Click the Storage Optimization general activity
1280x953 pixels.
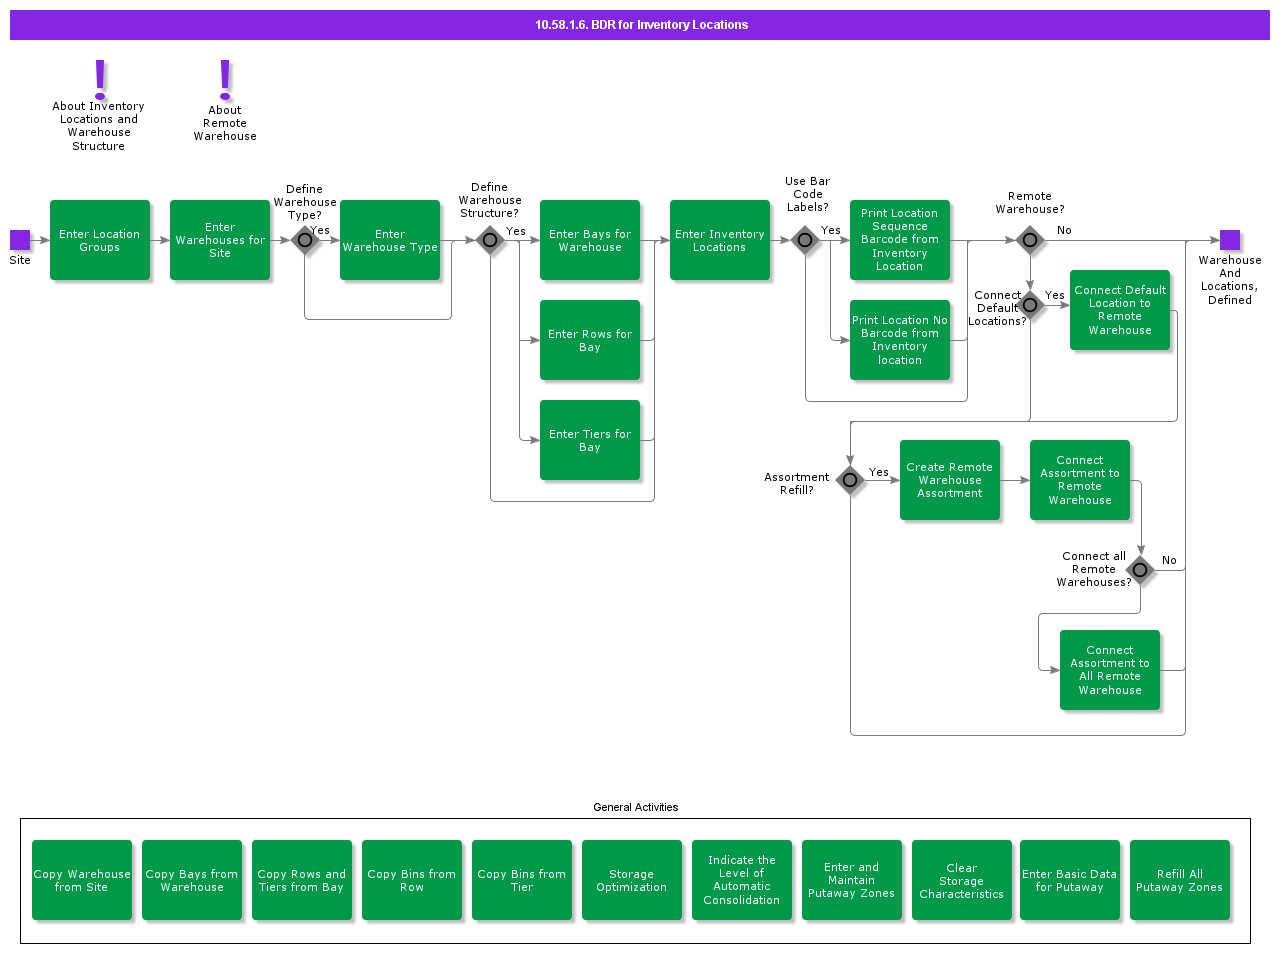pos(632,880)
